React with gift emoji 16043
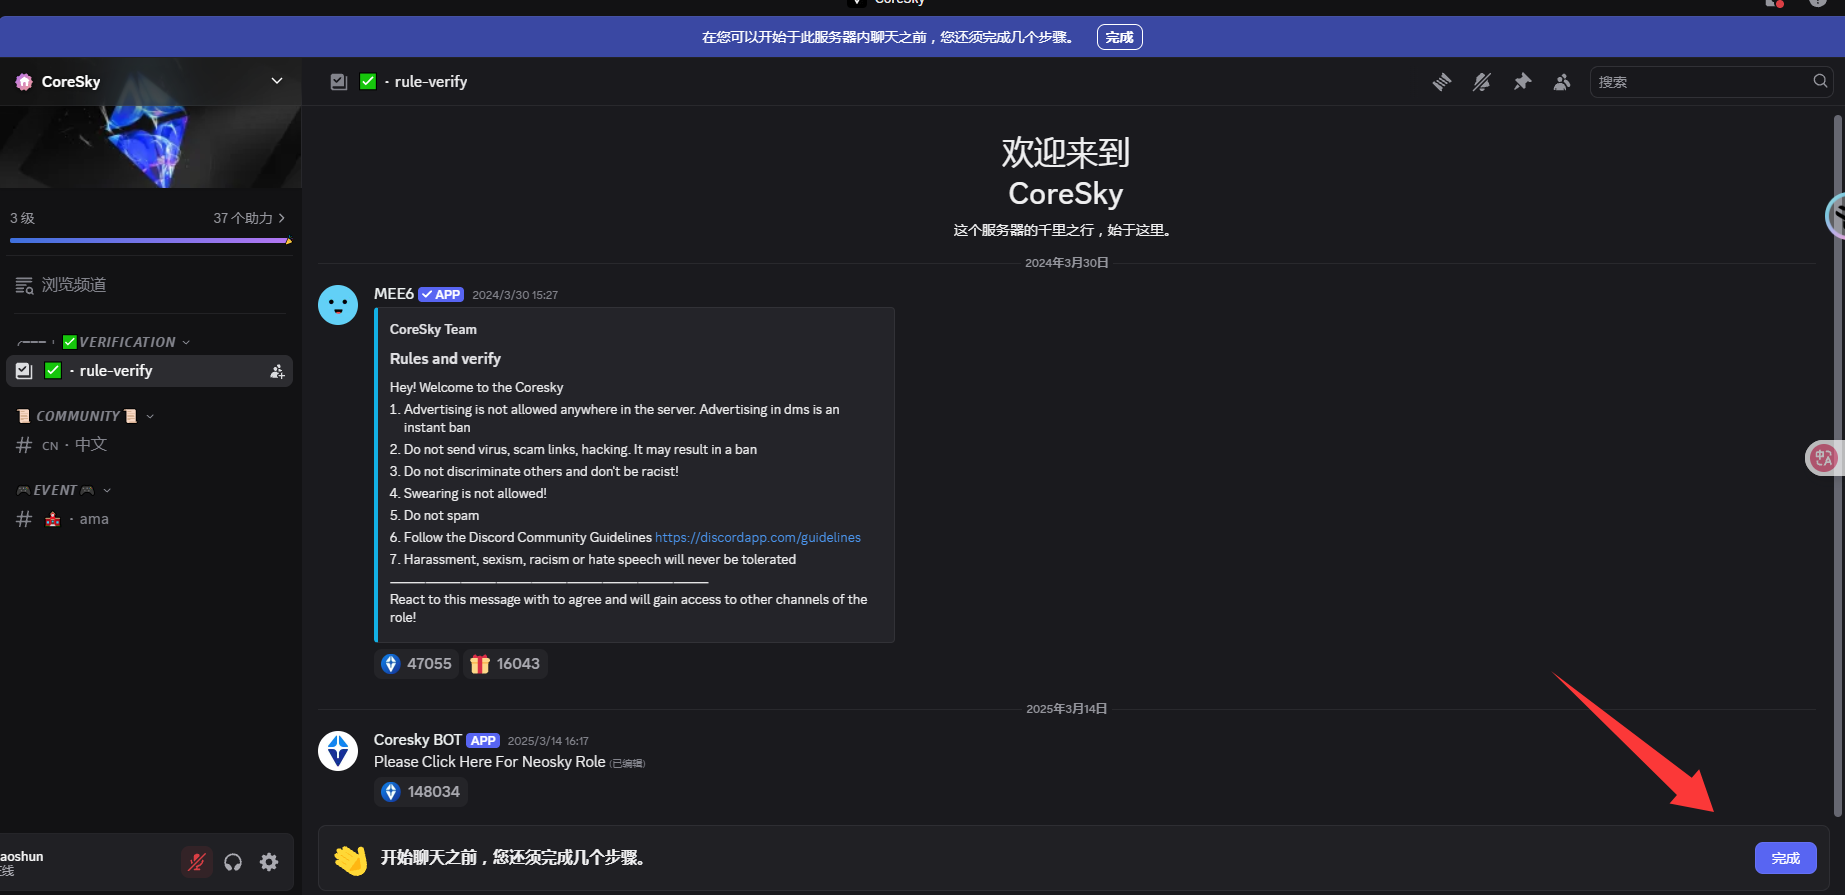The height and width of the screenshot is (895, 1845). (x=505, y=664)
